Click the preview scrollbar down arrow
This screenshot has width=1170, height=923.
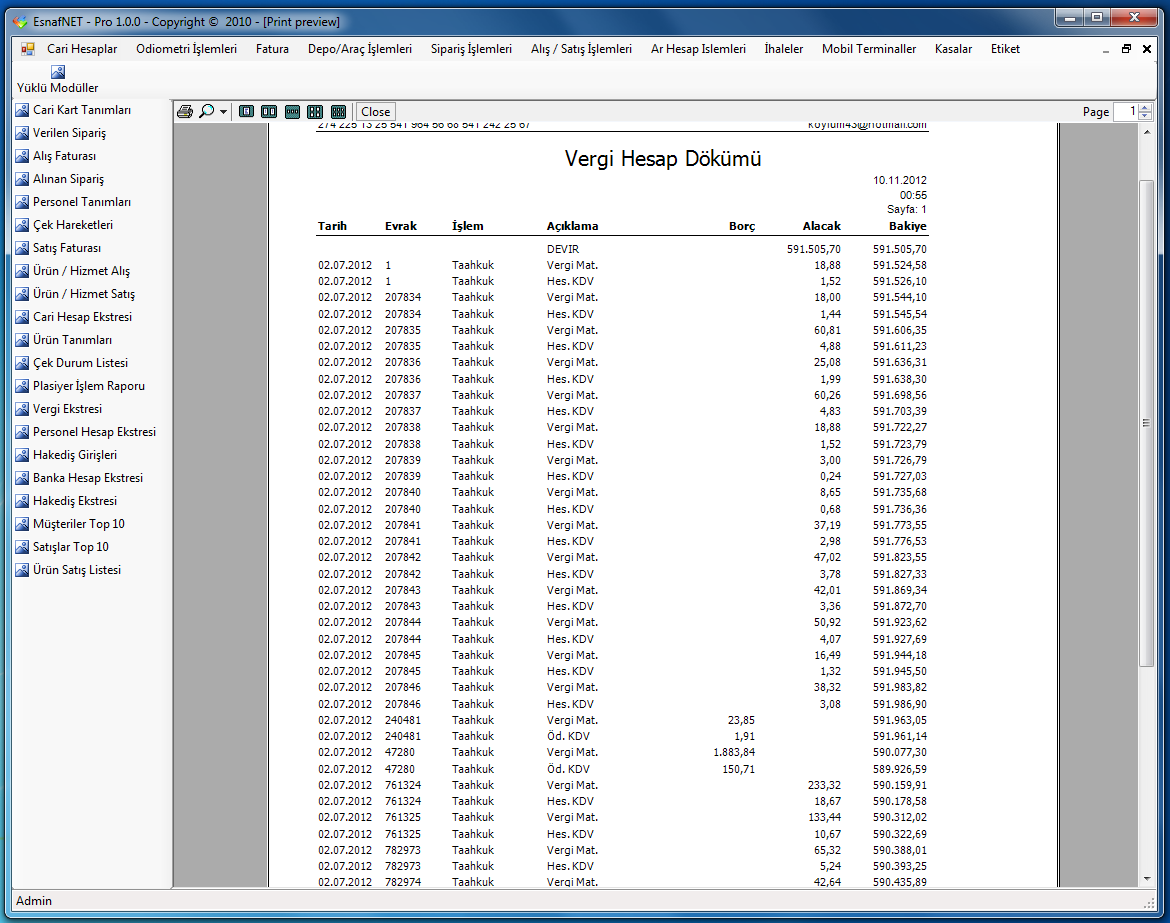click(1147, 879)
